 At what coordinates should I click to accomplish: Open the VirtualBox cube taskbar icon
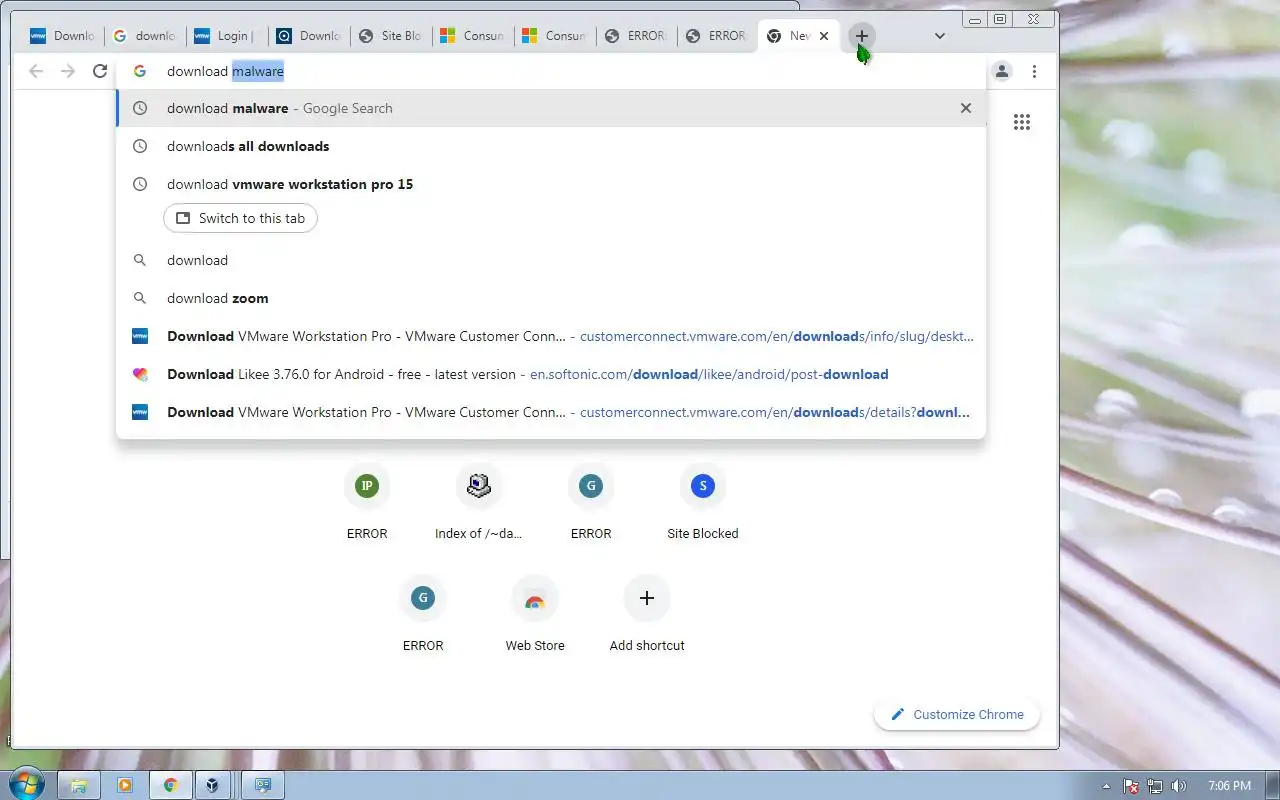coord(213,785)
